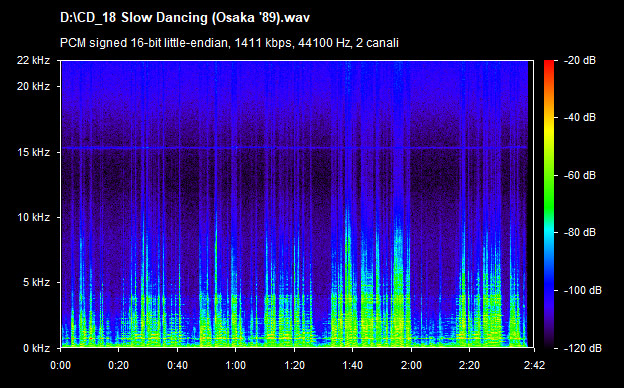Click the 0:00 time axis marker
This screenshot has height=388, width=624.
point(60,365)
